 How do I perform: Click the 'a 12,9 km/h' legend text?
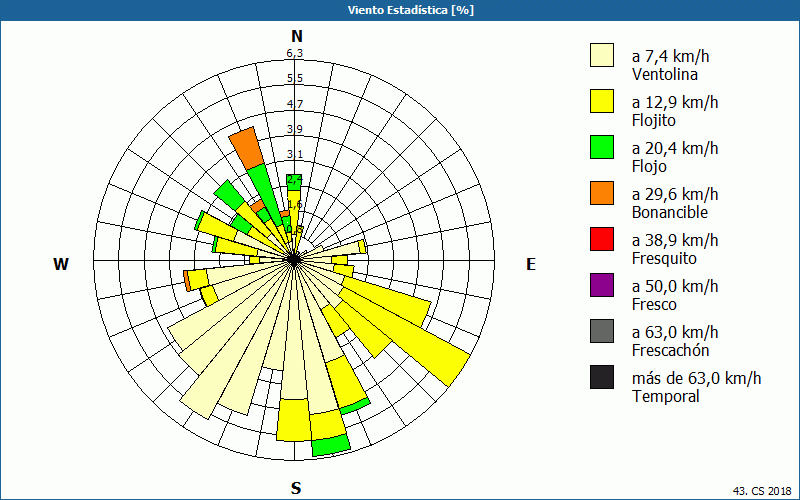pyautogui.click(x=675, y=102)
